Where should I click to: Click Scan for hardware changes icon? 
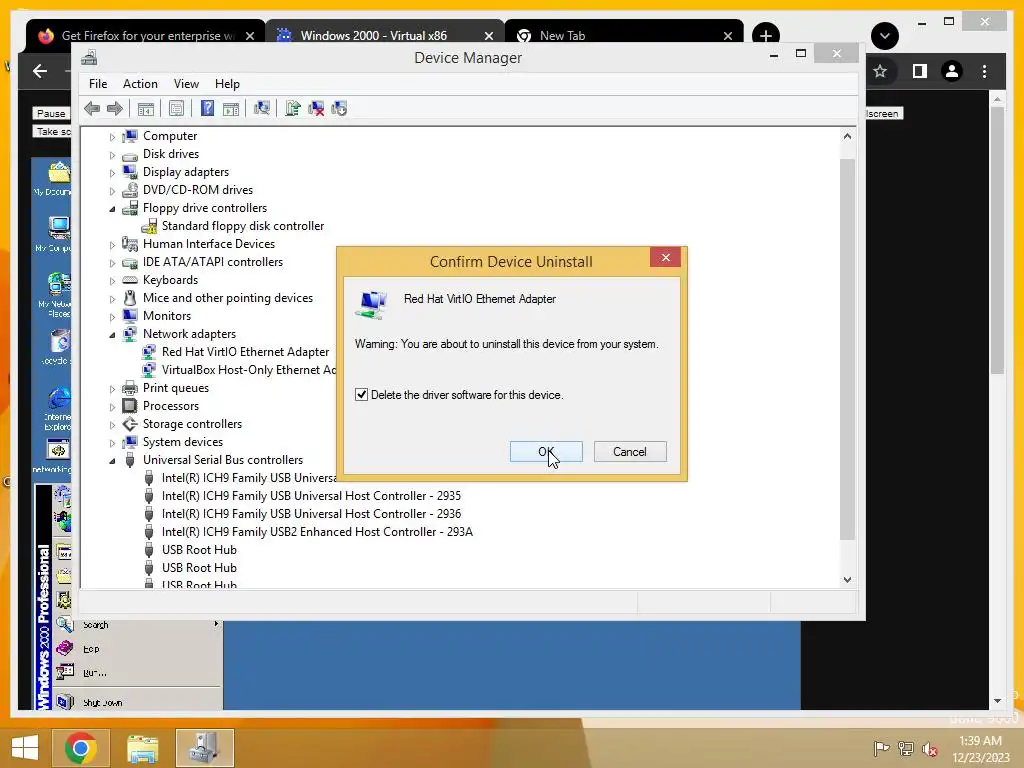coord(262,108)
